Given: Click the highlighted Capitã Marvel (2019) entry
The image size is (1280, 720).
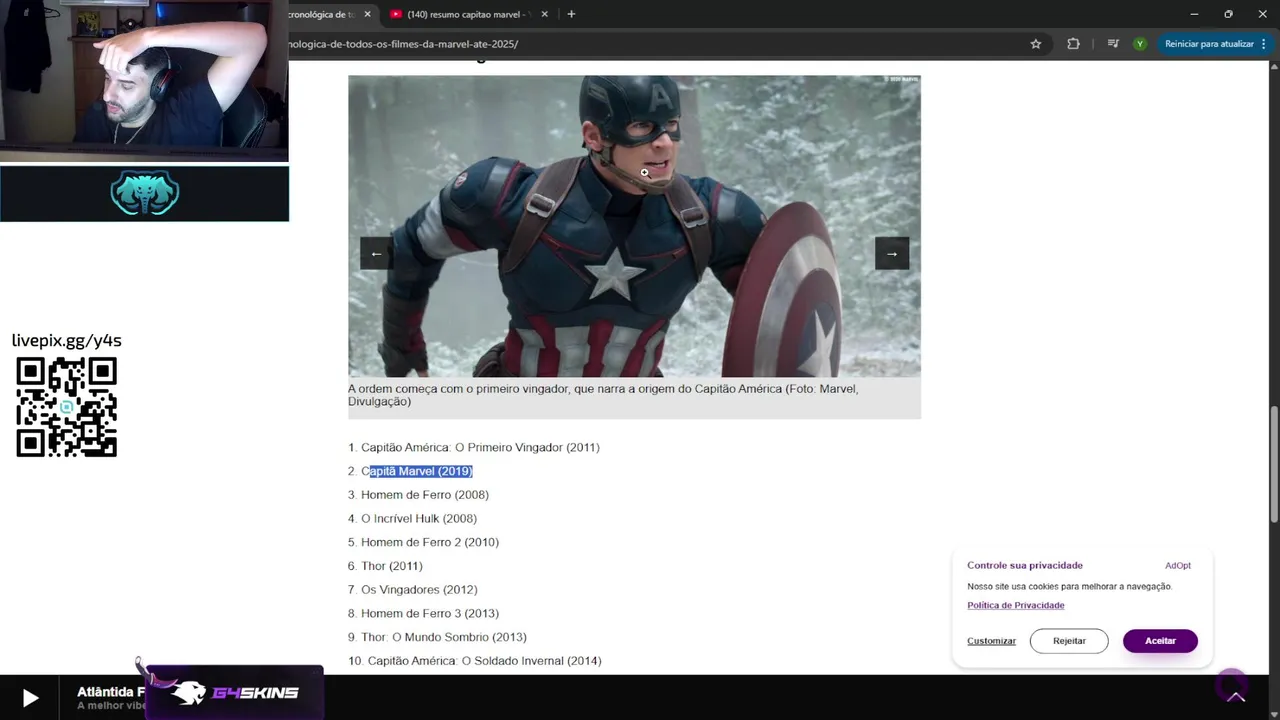Looking at the screenshot, I should tap(417, 471).
